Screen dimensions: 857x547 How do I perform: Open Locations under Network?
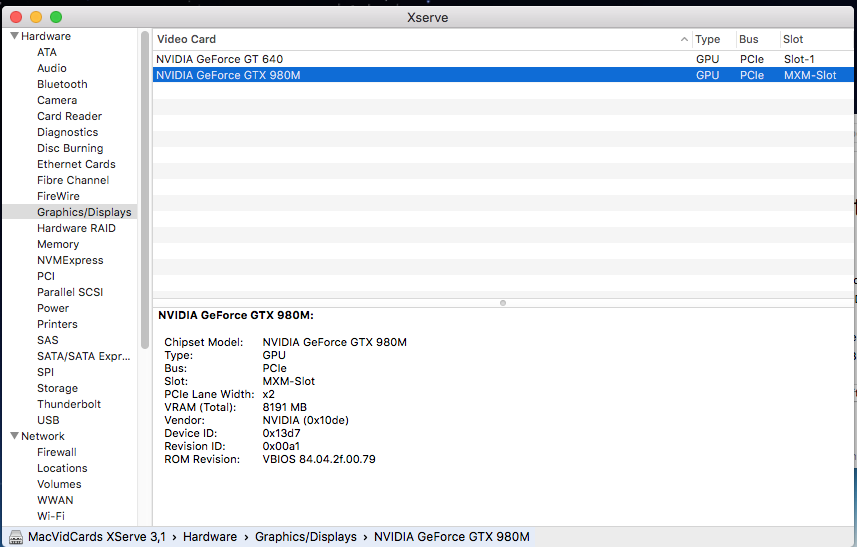[62, 468]
